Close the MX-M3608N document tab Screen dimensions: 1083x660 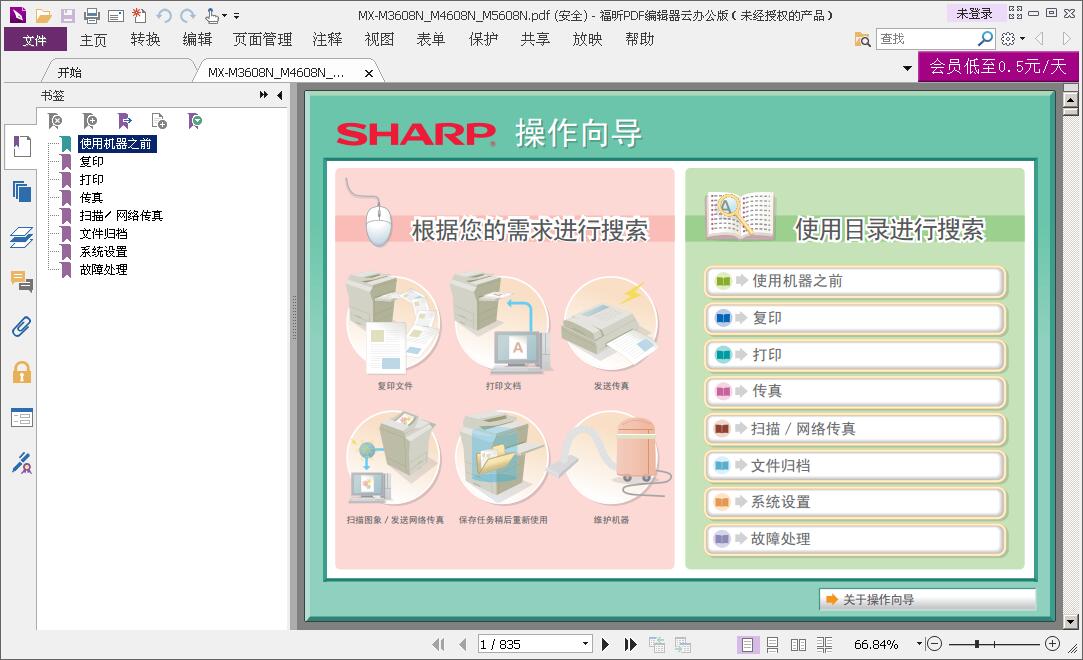tap(369, 72)
